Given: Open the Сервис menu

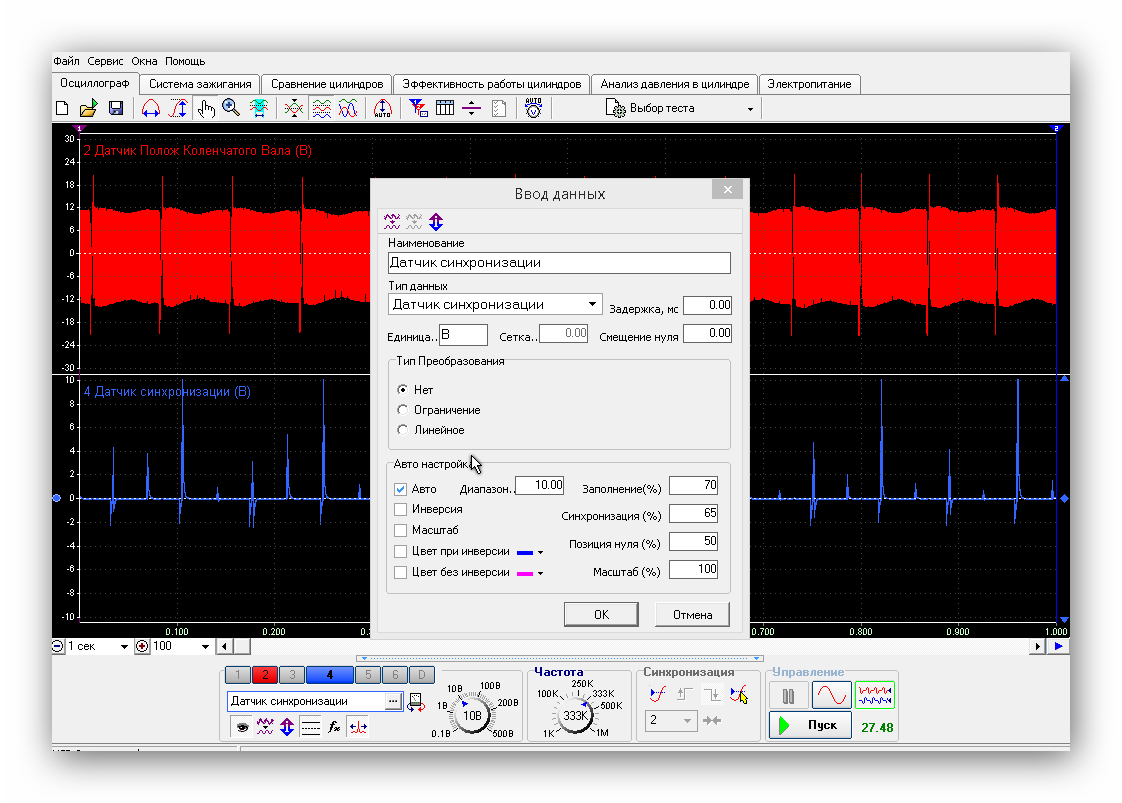Looking at the screenshot, I should (x=105, y=62).
